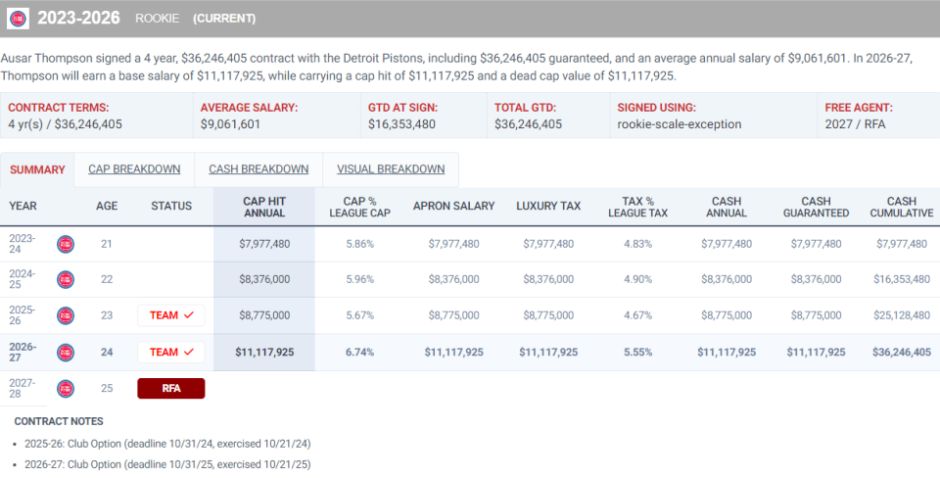Screen dimensions: 940x478
Task: Click the RFA status badge for 2027-28
Action: [171, 389]
